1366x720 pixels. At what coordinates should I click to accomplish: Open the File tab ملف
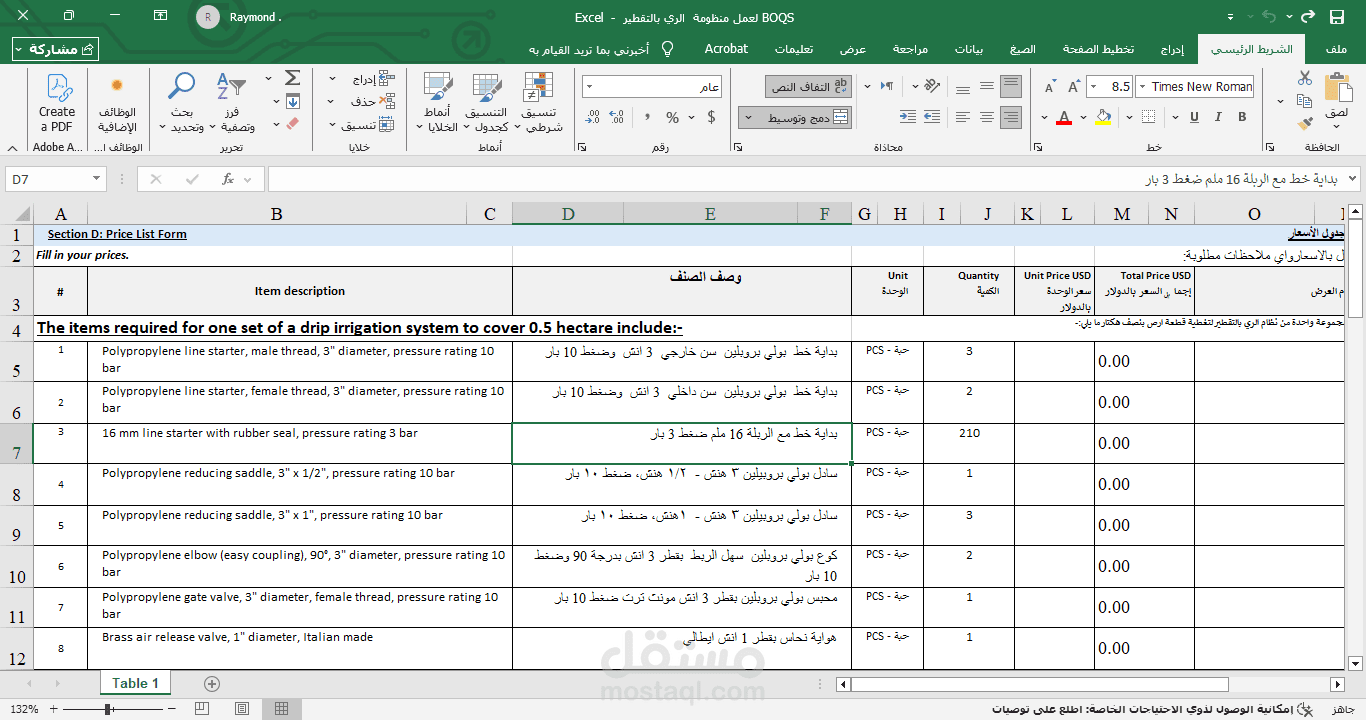(x=1336, y=49)
